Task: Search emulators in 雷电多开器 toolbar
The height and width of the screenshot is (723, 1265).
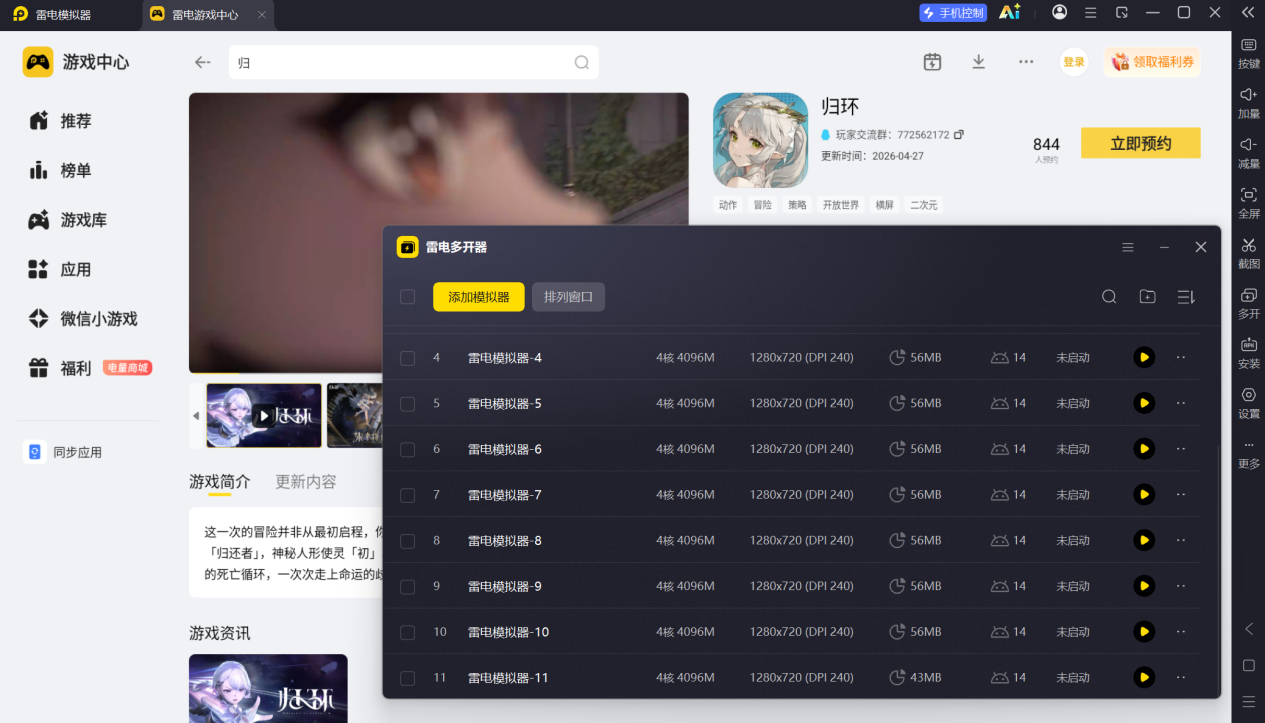Action: click(x=1109, y=297)
